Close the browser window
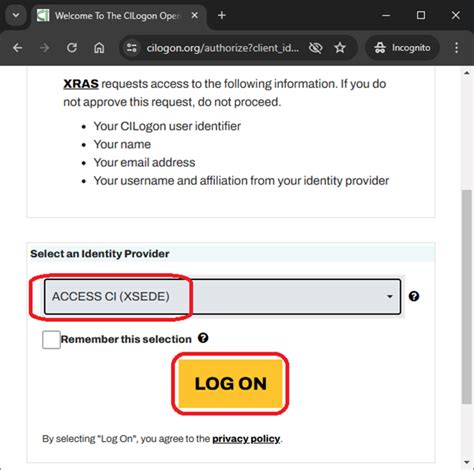The image size is (474, 470). [456, 15]
